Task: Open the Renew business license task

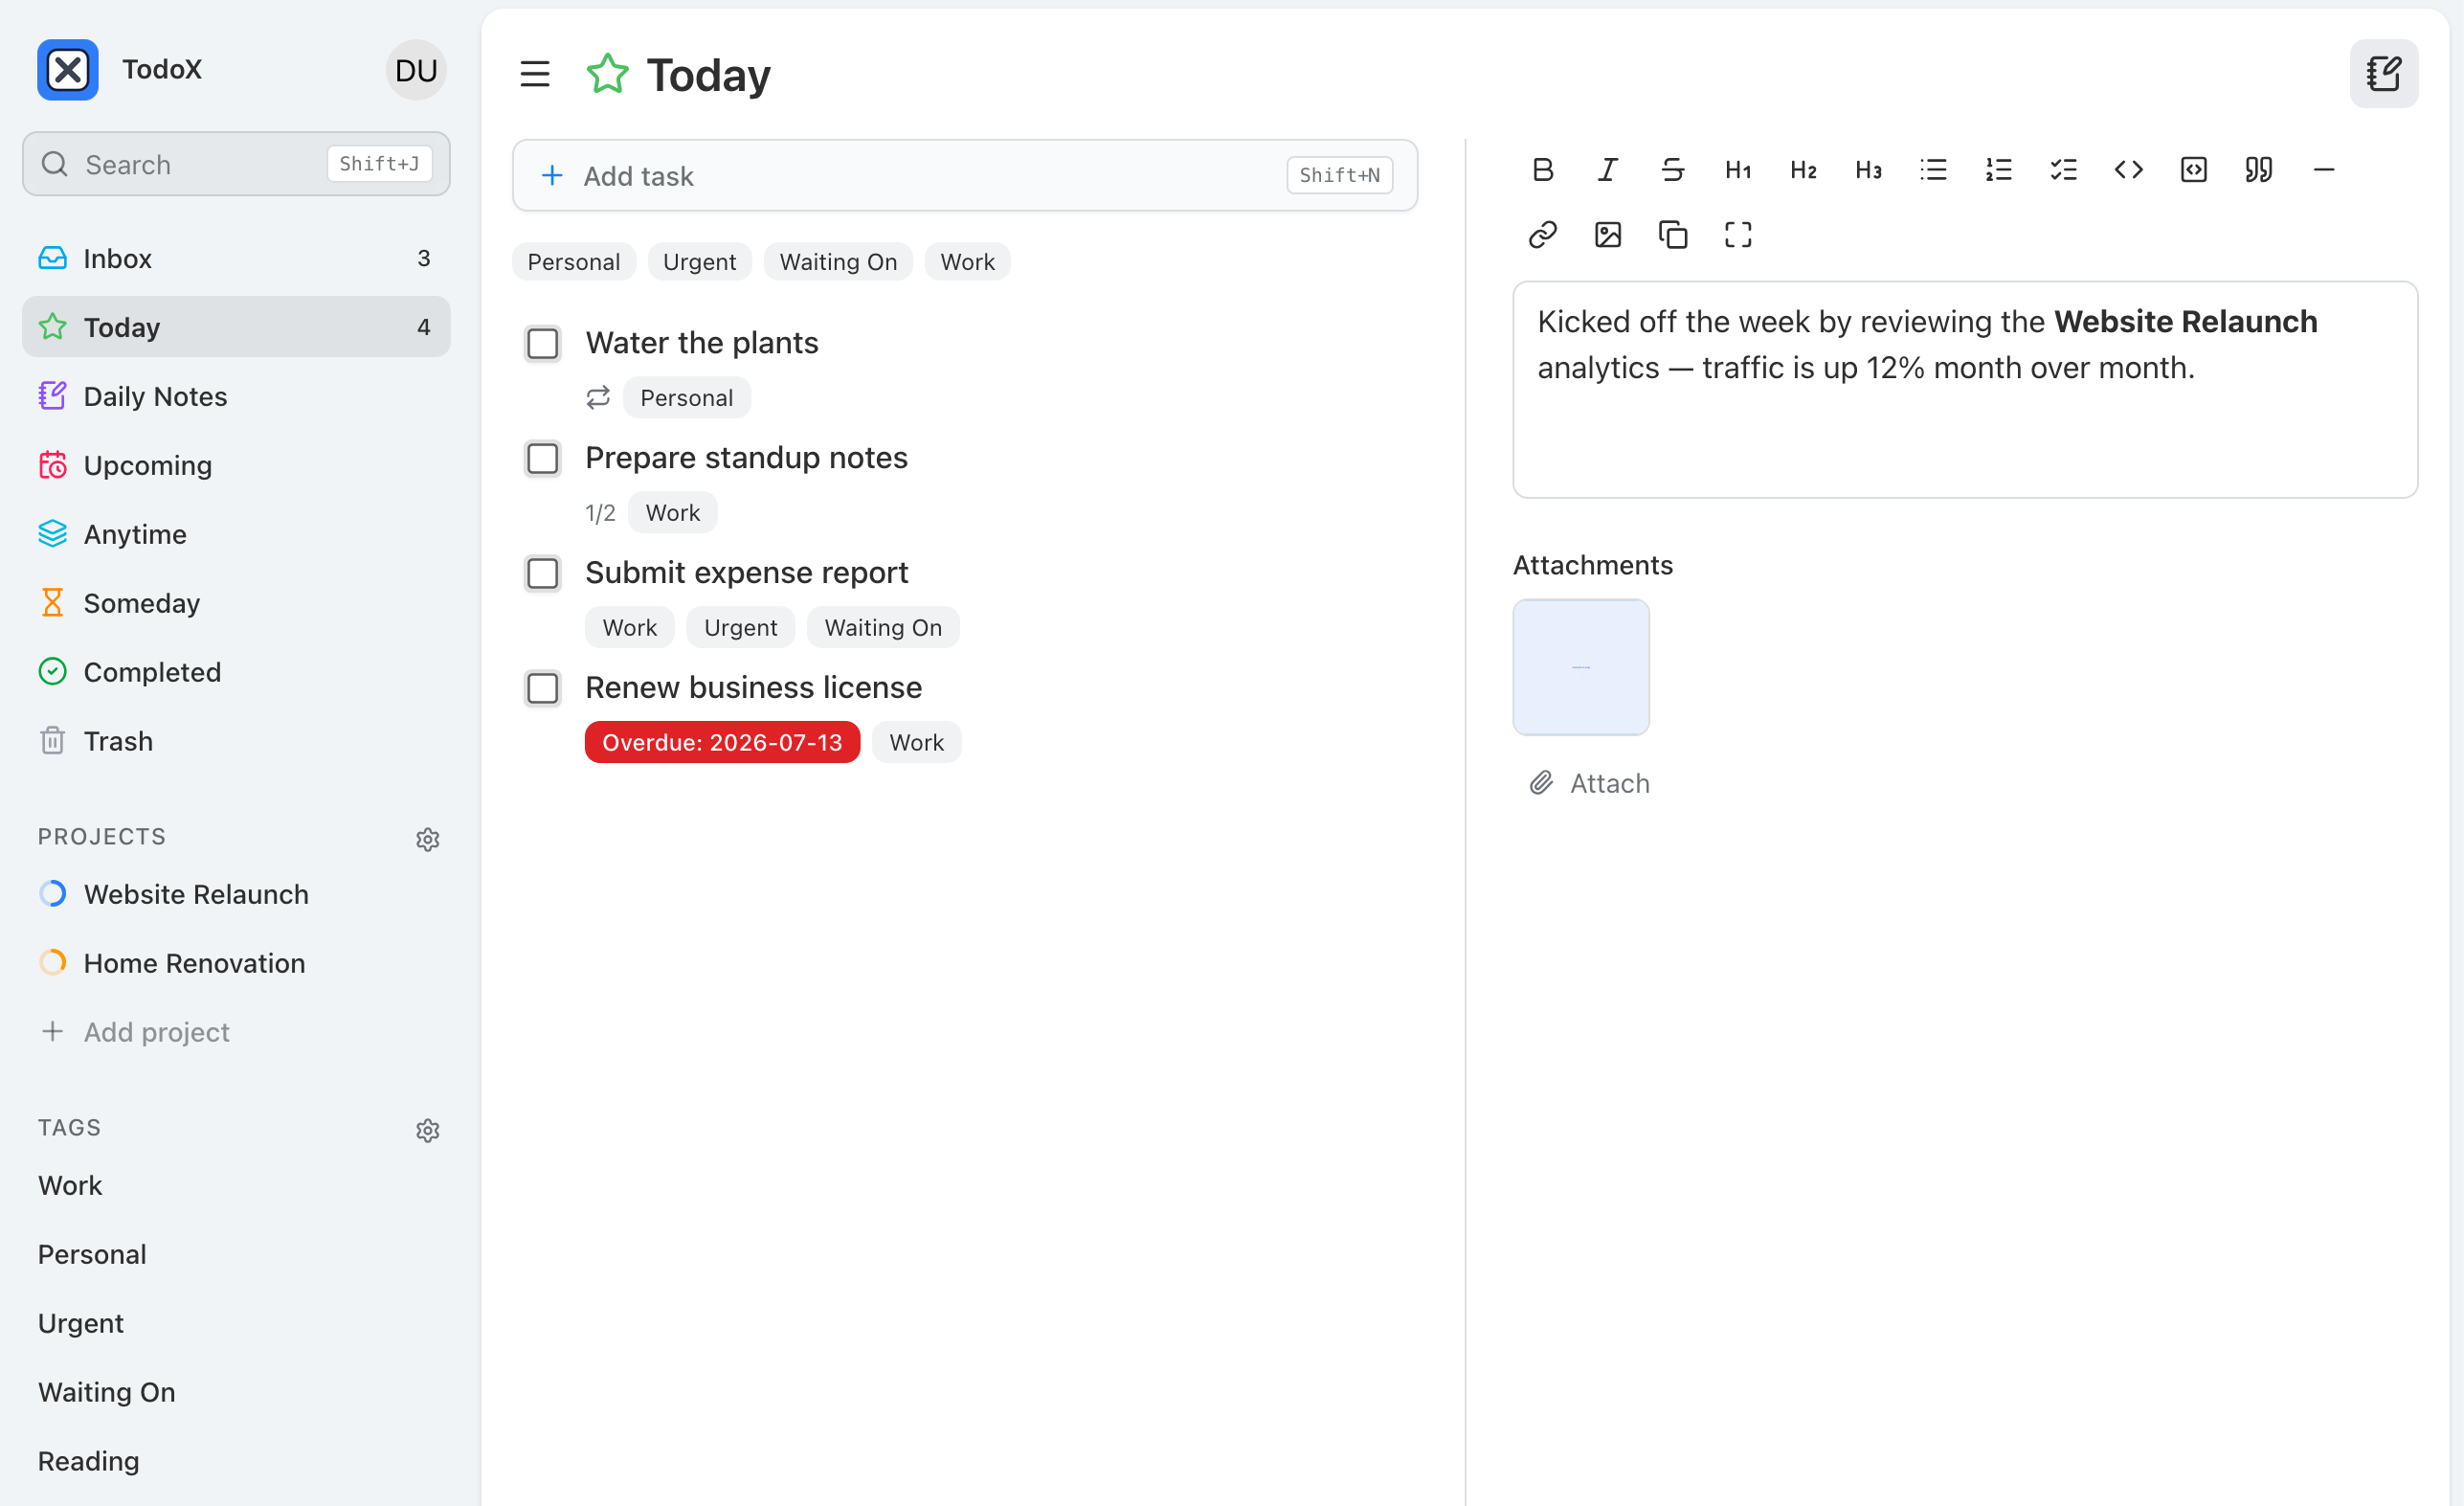Action: click(753, 688)
